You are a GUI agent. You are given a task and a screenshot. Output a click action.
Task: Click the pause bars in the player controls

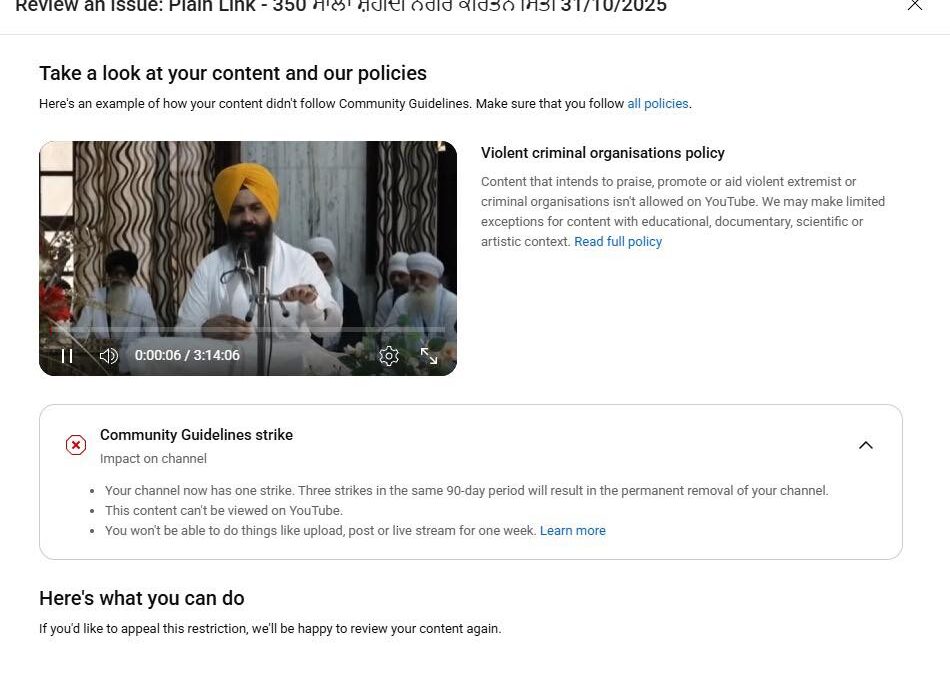point(67,356)
